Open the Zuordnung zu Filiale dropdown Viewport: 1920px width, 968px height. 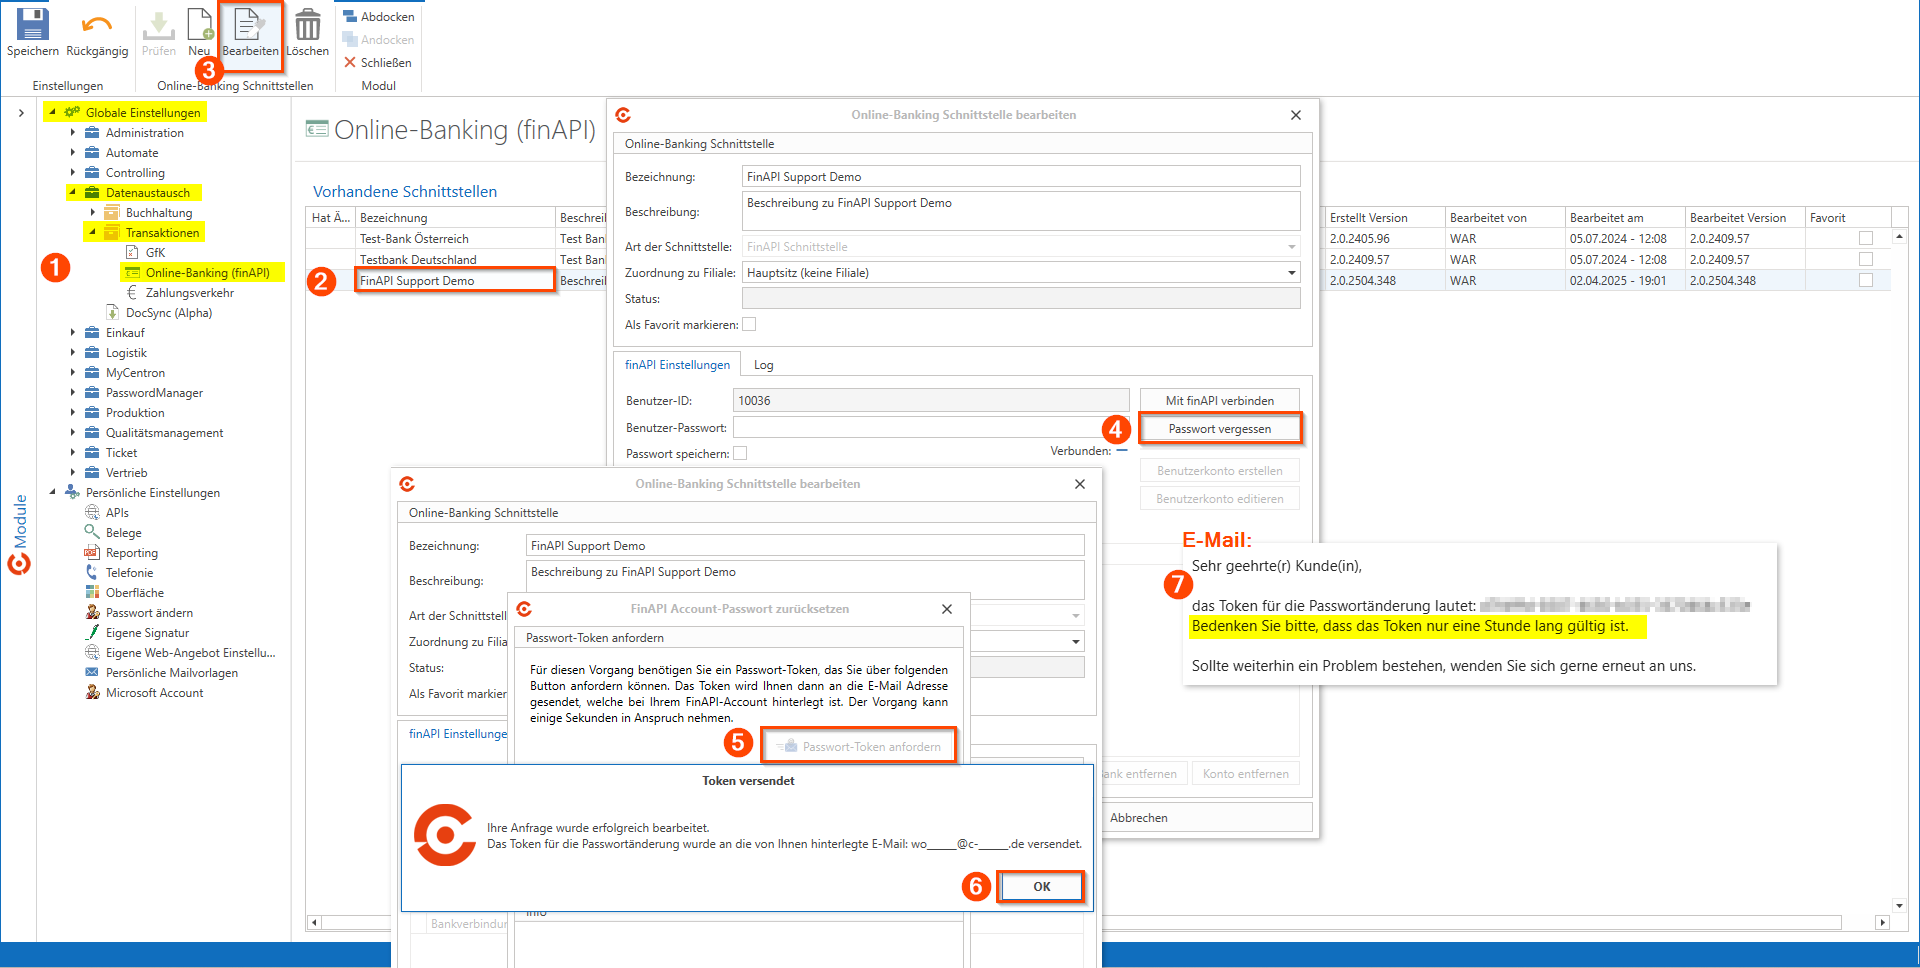pos(1291,273)
